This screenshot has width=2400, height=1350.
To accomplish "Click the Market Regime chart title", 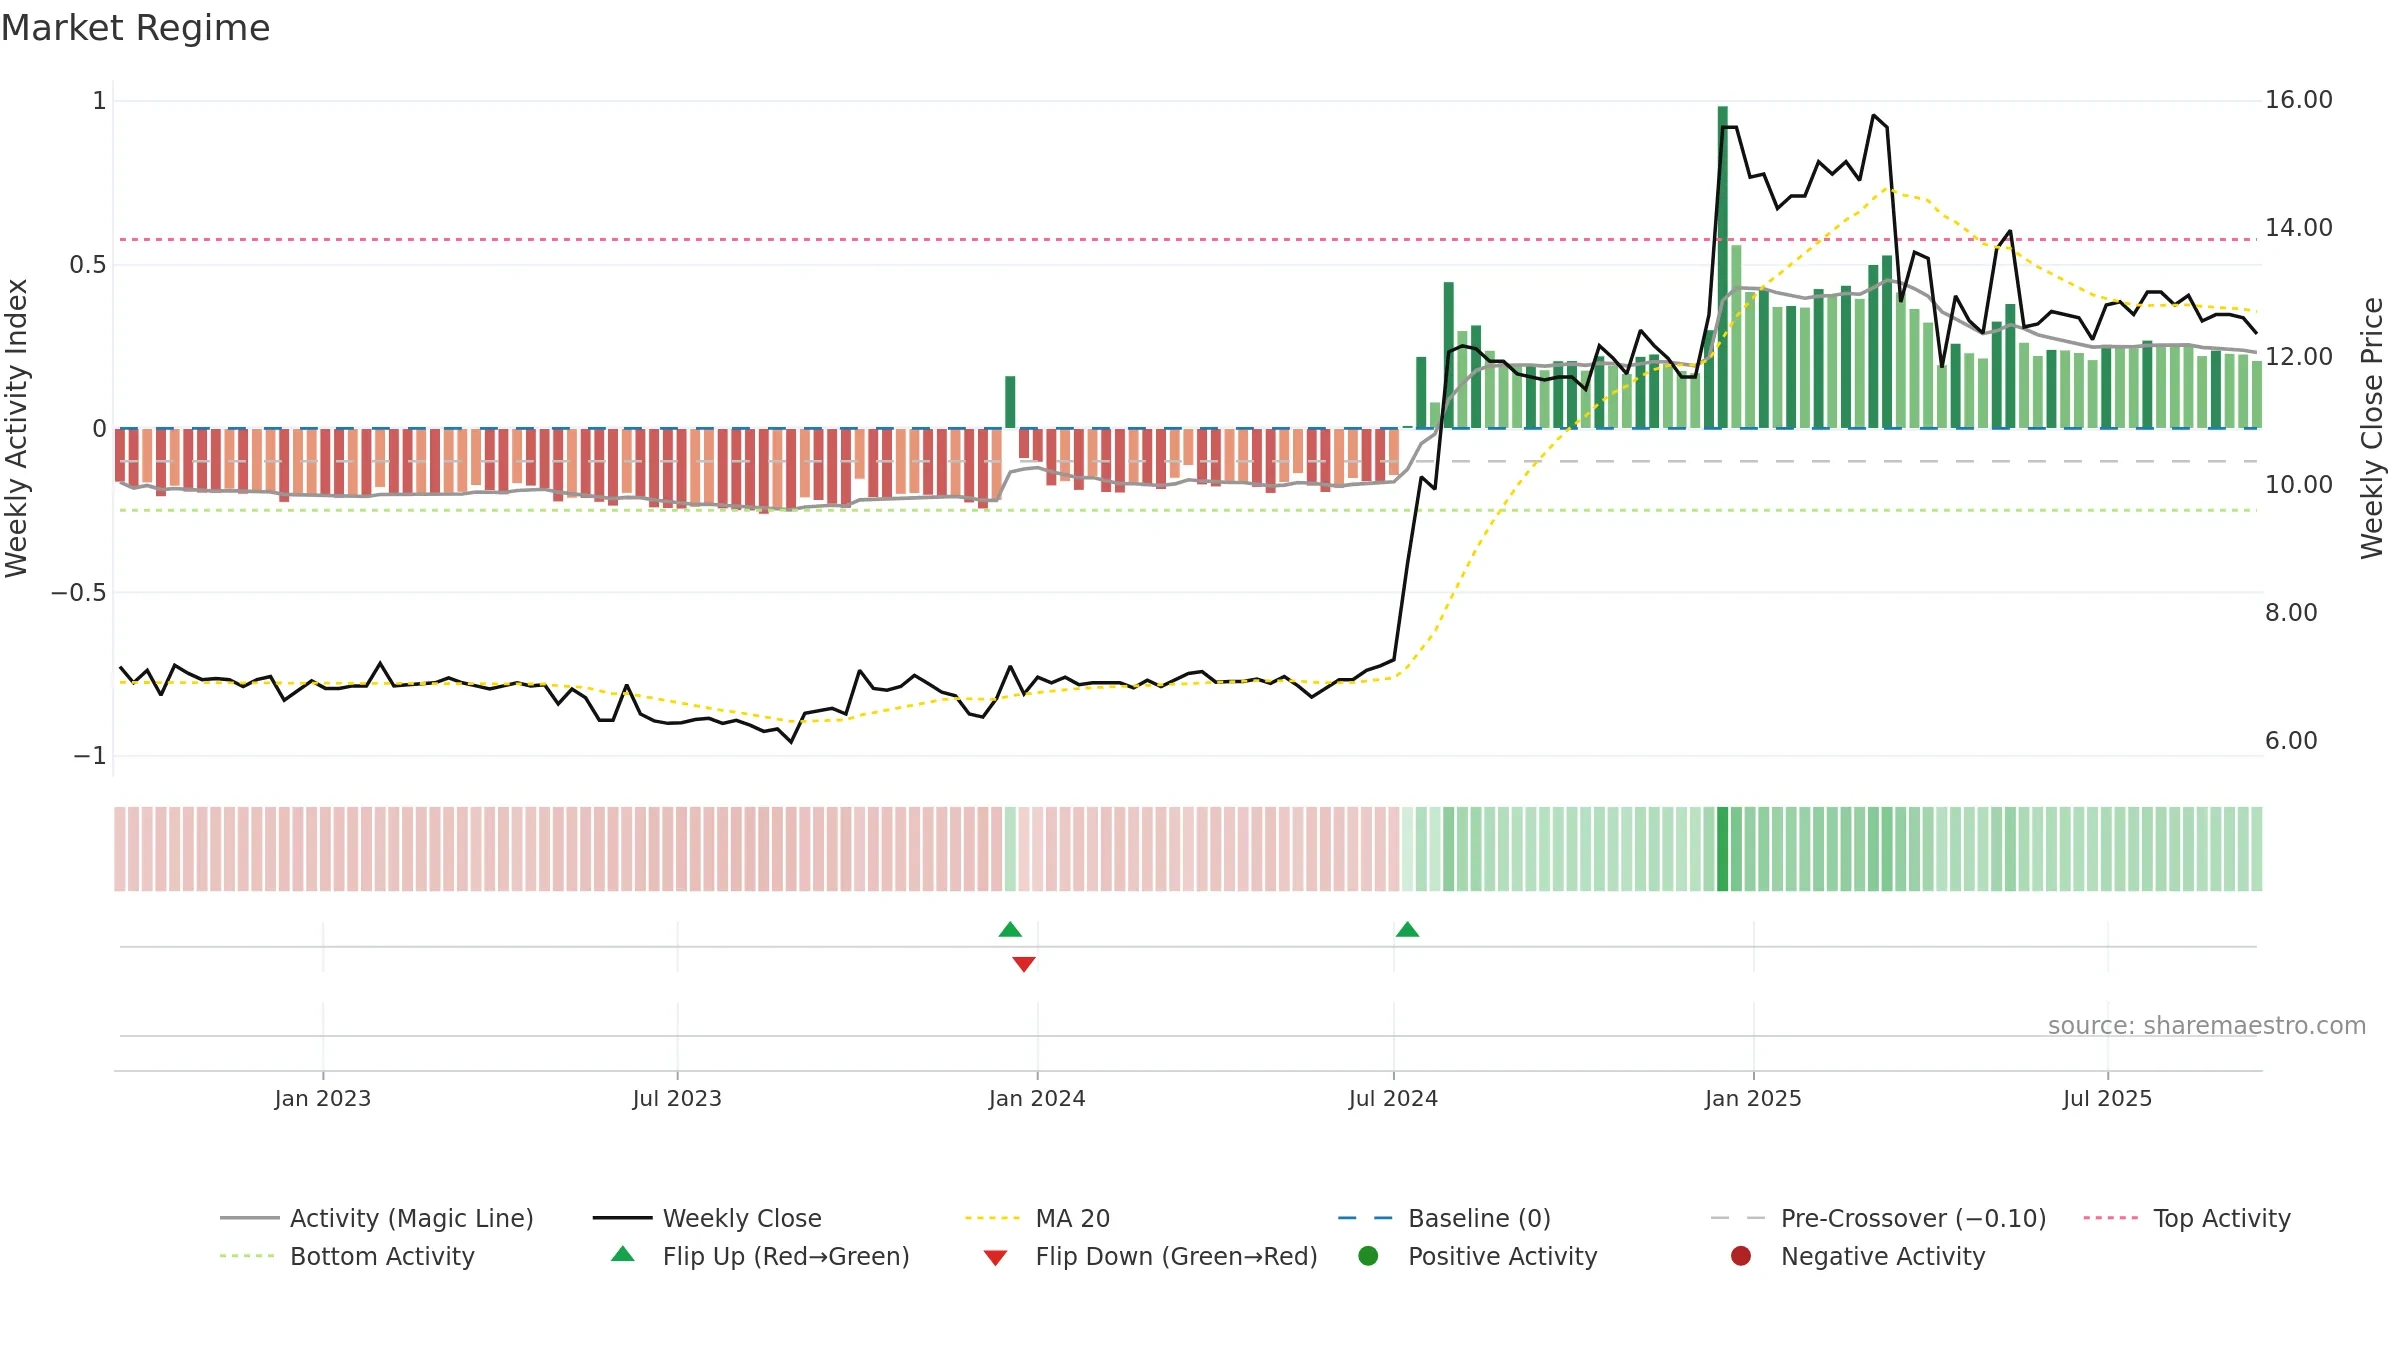I will coord(135,28).
